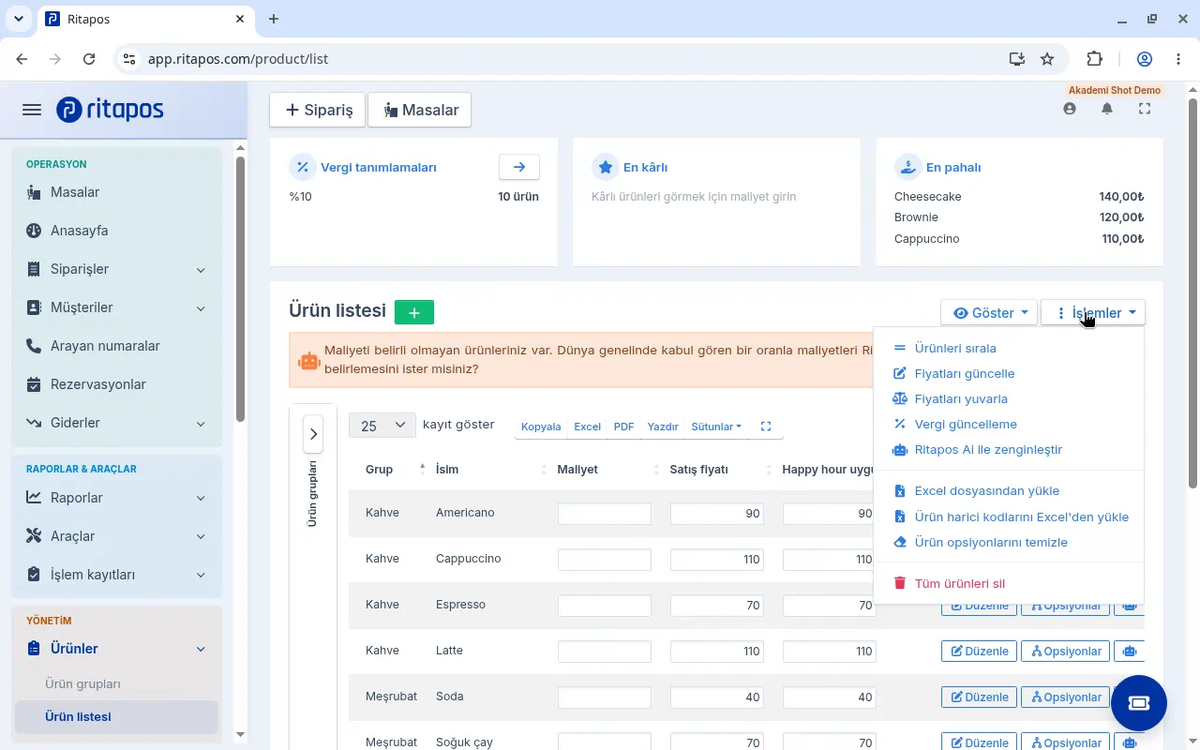Viewport: 1200px width, 750px height.
Task: Click Americano Maliyet input field
Action: click(604, 513)
